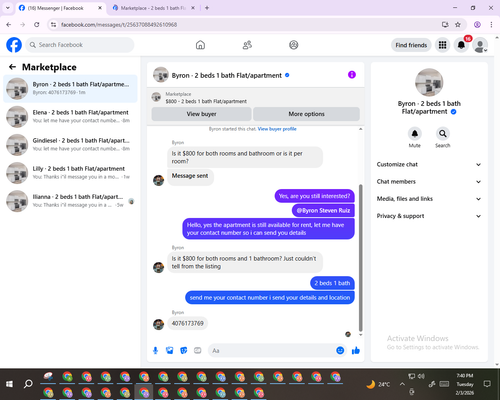Search within the conversation
This screenshot has height=400, width=500.
pyautogui.click(x=443, y=134)
